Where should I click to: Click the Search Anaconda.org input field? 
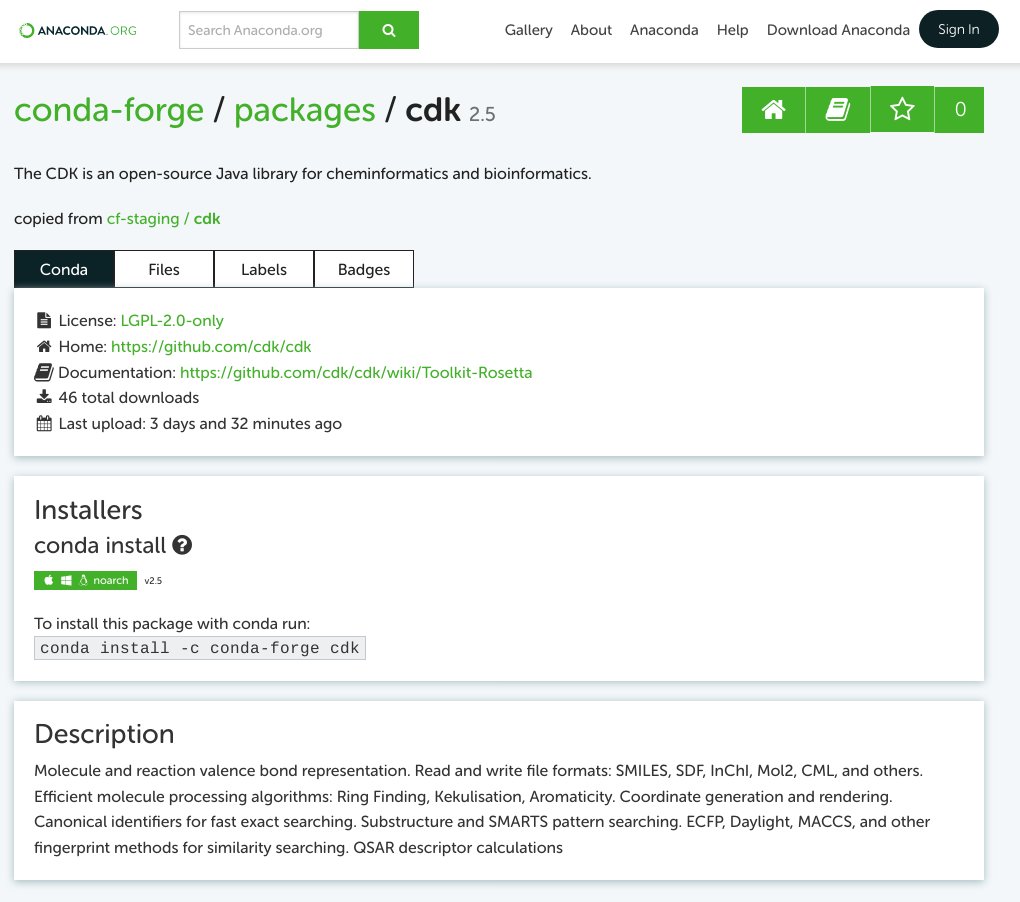[x=269, y=30]
